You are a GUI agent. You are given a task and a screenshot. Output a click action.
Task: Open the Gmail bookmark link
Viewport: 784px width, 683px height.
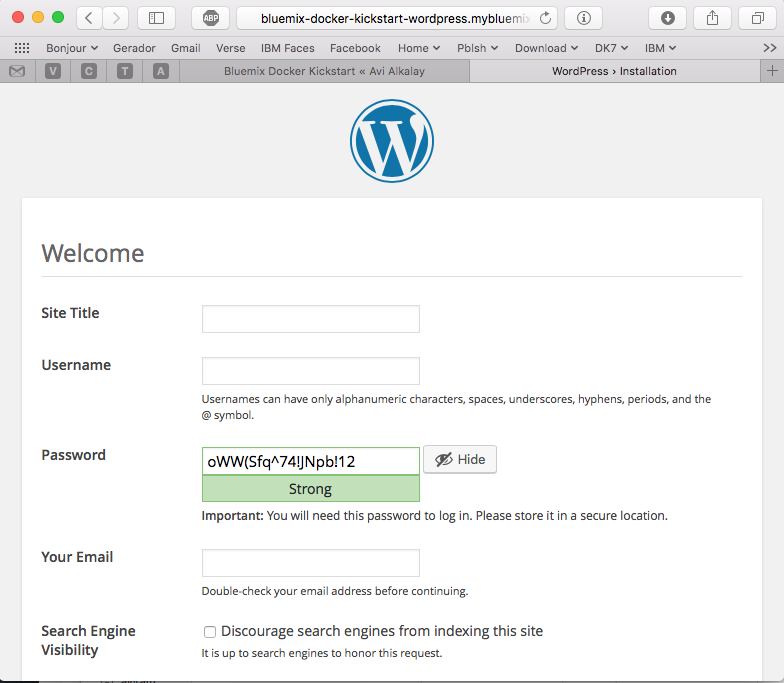click(x=186, y=48)
